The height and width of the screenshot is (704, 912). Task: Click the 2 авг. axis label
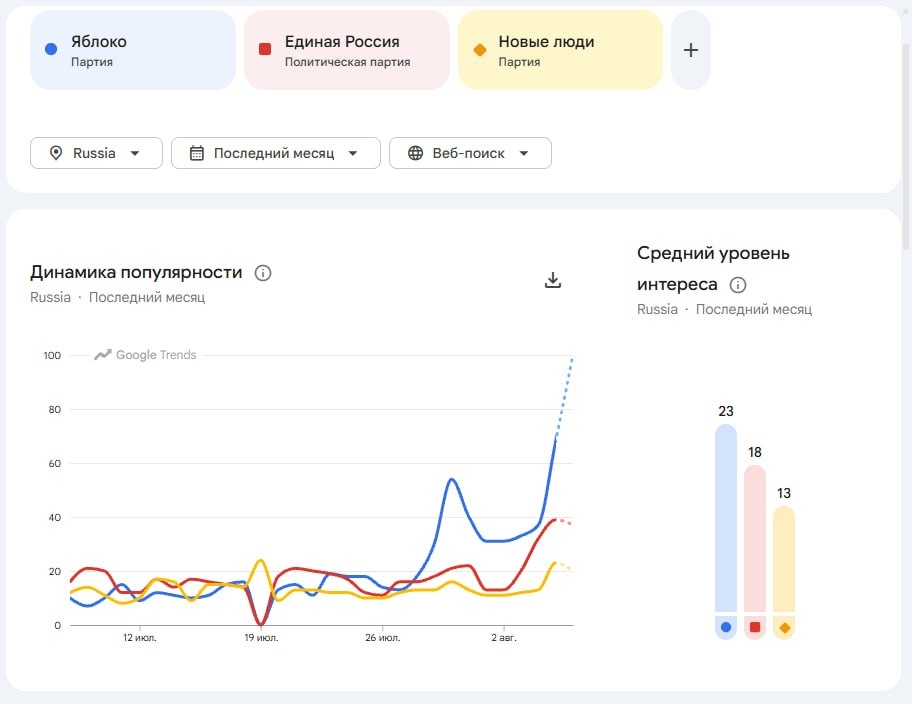click(x=504, y=638)
